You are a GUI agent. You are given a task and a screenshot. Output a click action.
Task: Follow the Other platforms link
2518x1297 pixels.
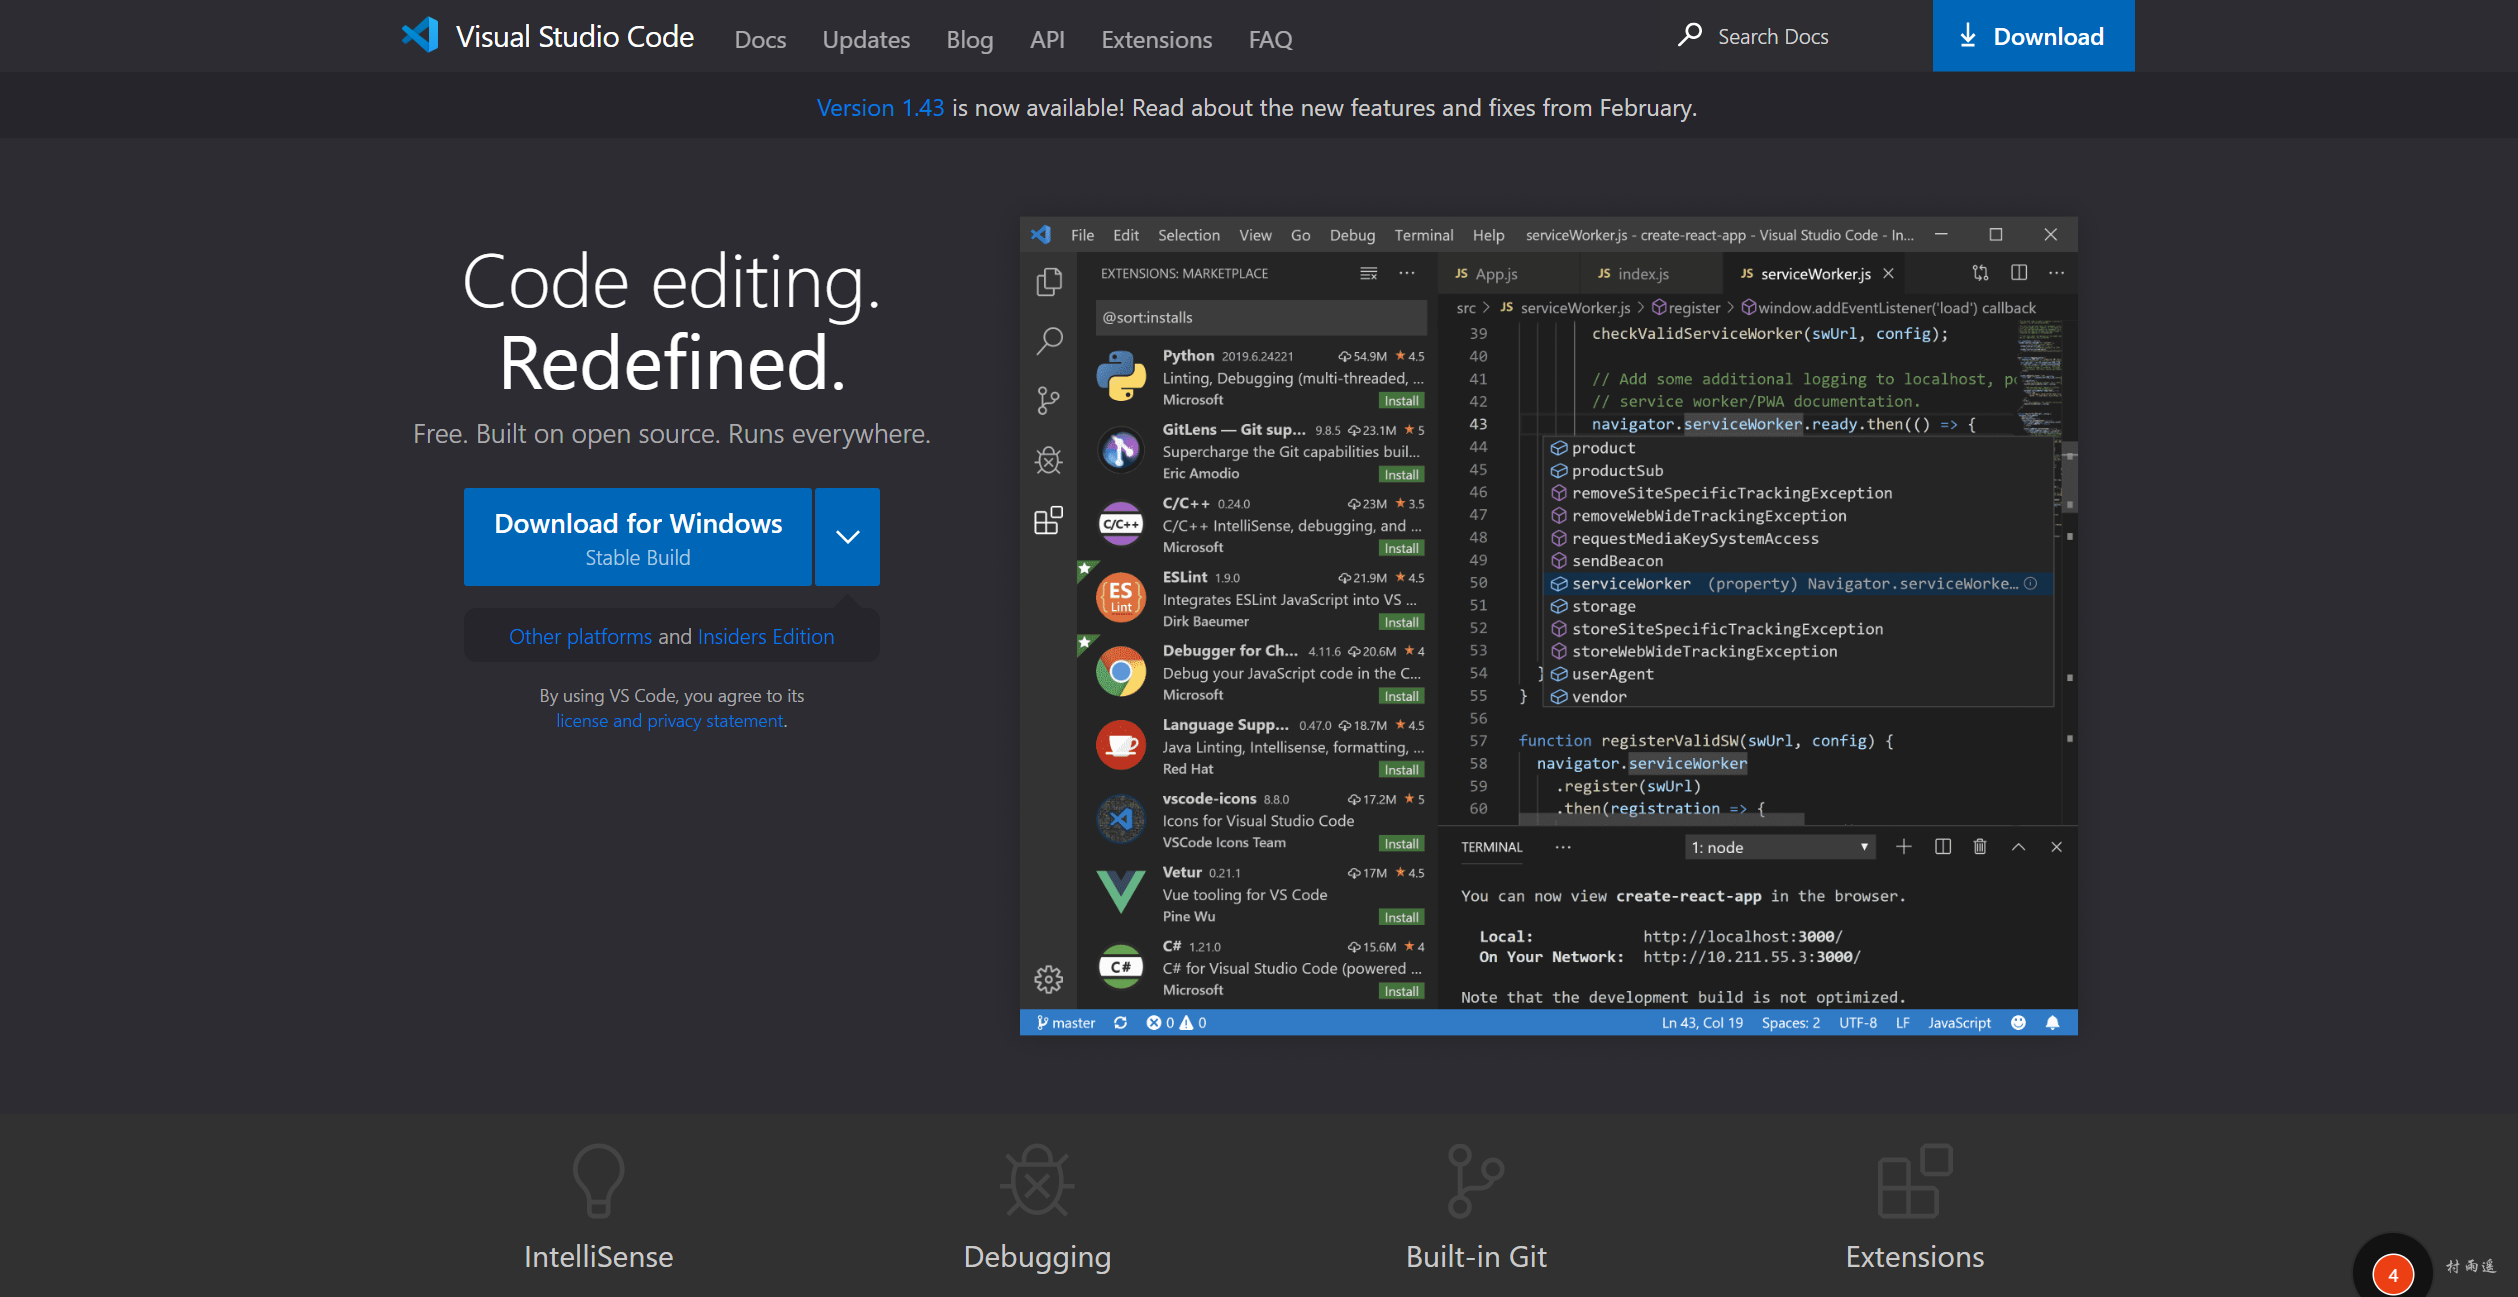click(580, 636)
